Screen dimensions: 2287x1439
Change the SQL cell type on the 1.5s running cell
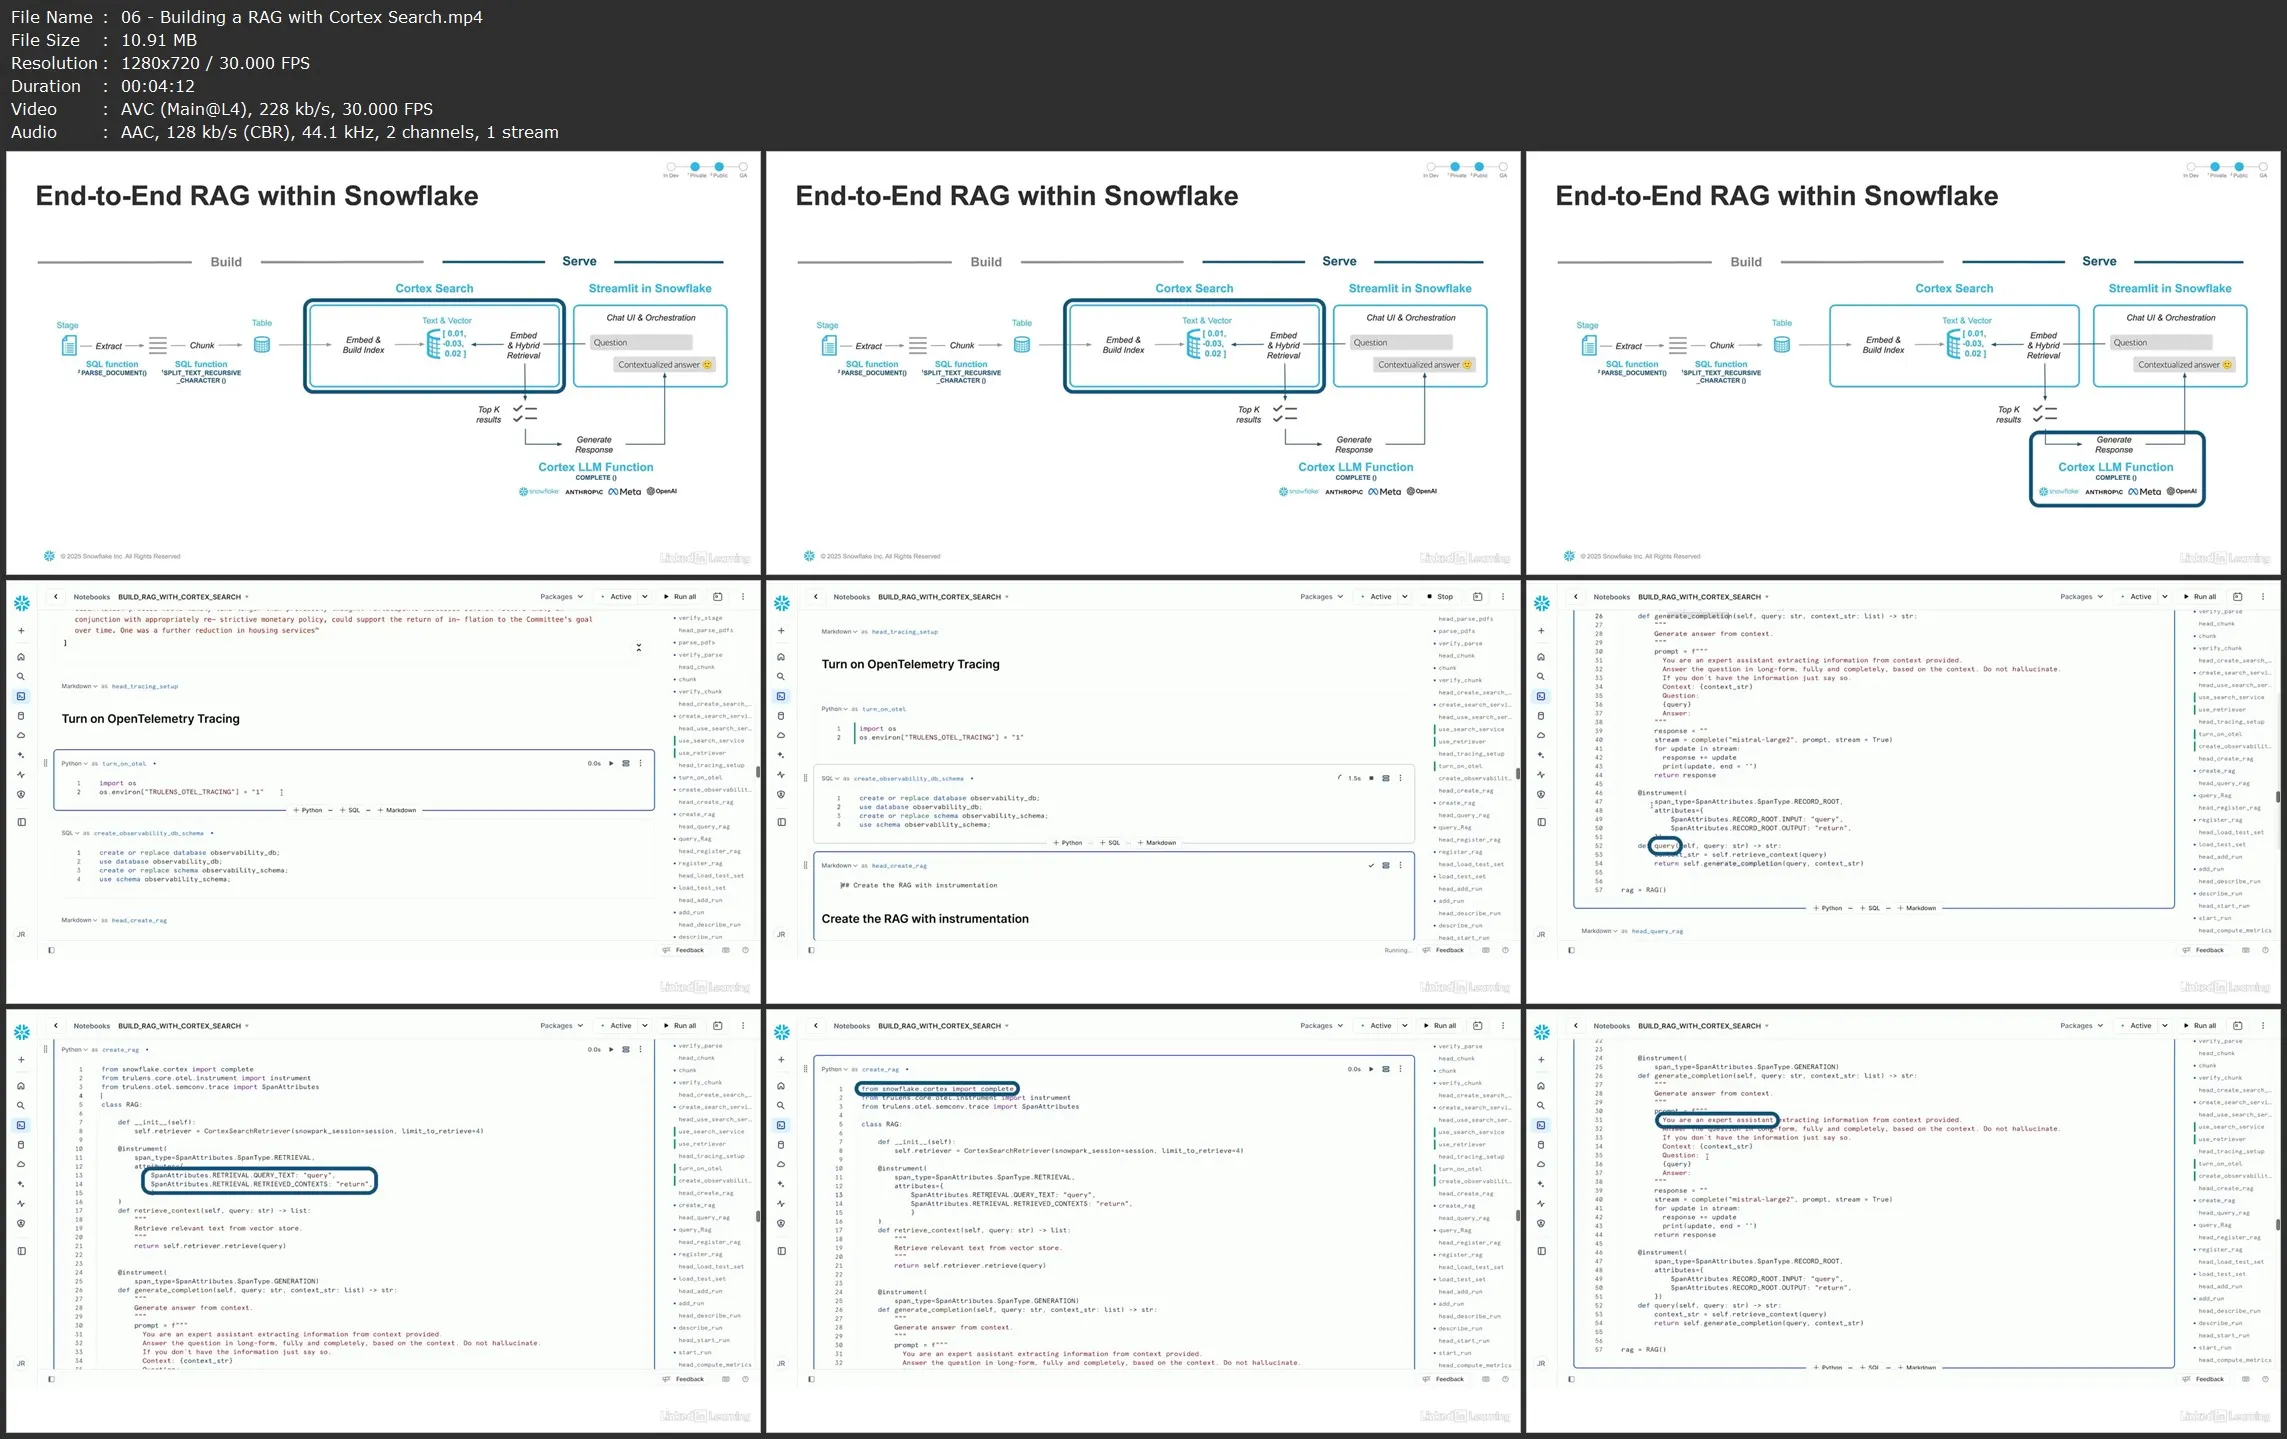[829, 778]
